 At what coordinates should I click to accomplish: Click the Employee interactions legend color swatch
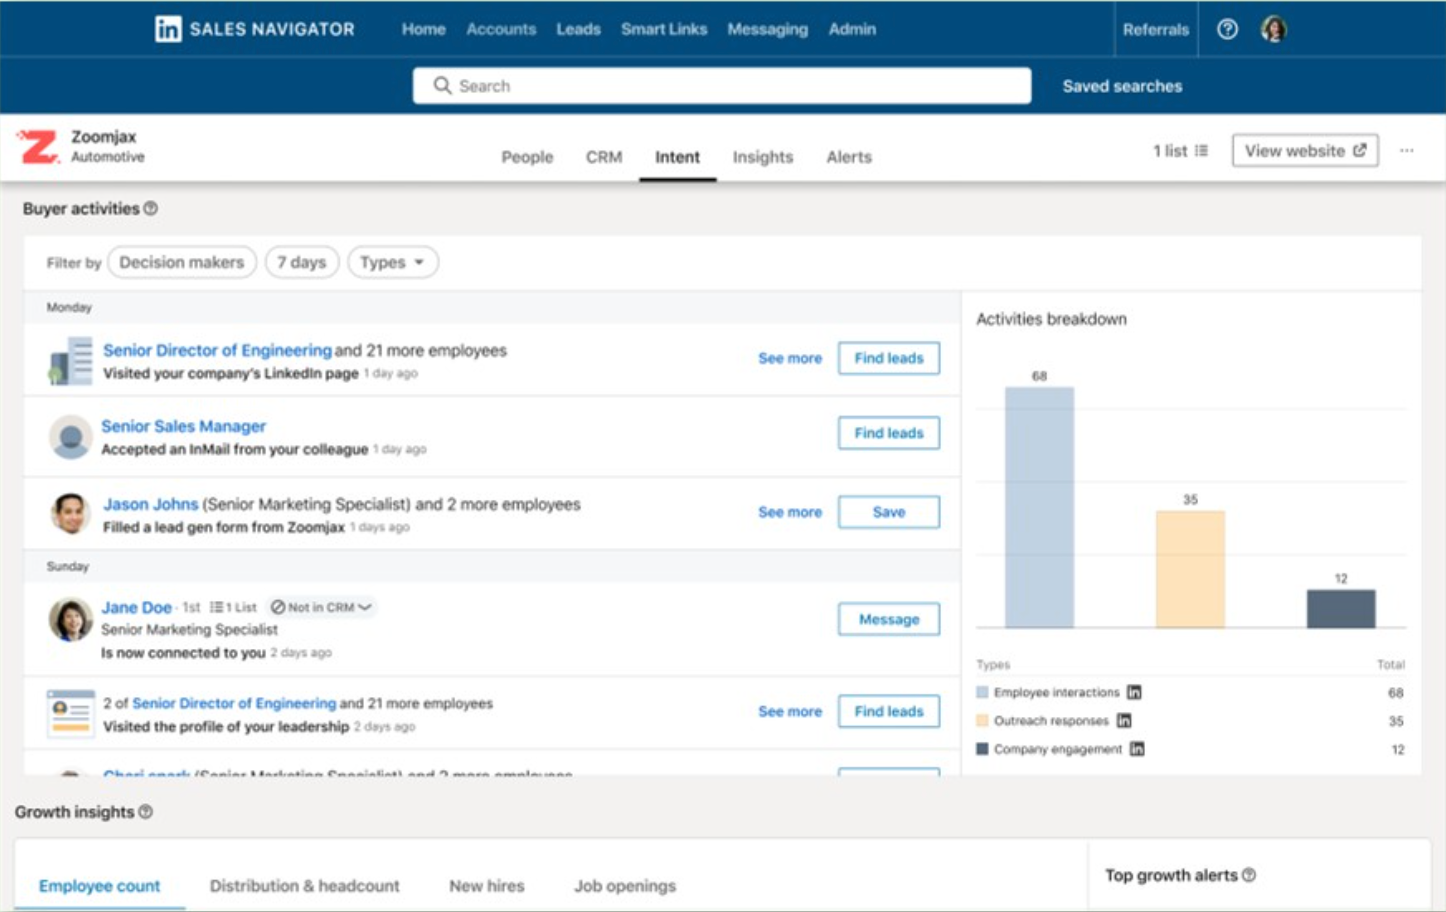coord(982,692)
